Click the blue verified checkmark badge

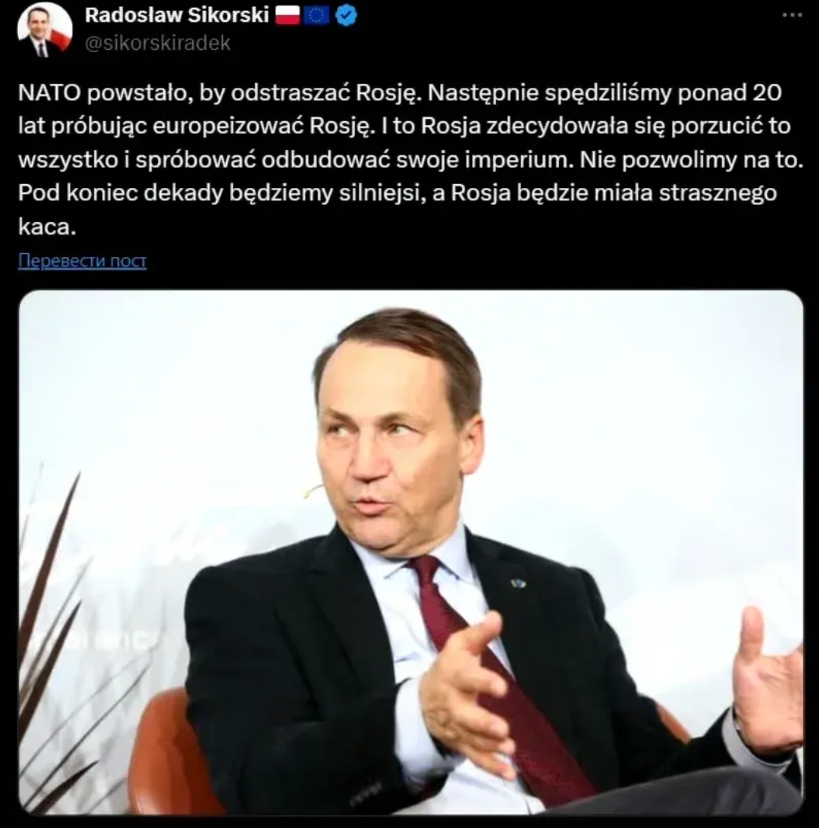point(346,16)
